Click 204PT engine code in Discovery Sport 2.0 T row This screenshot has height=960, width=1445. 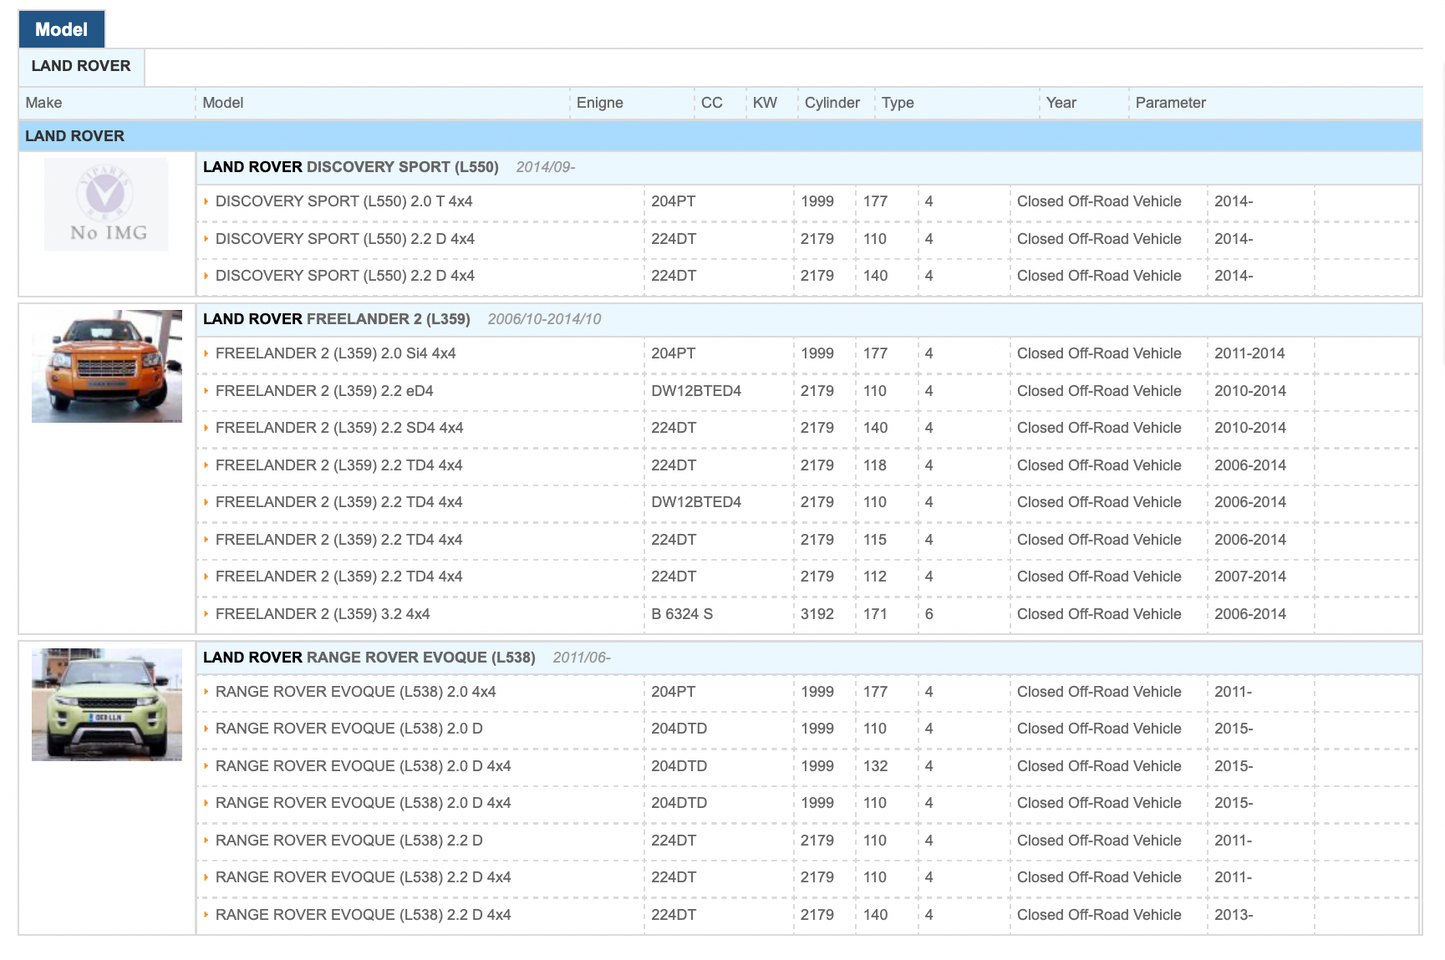673,201
